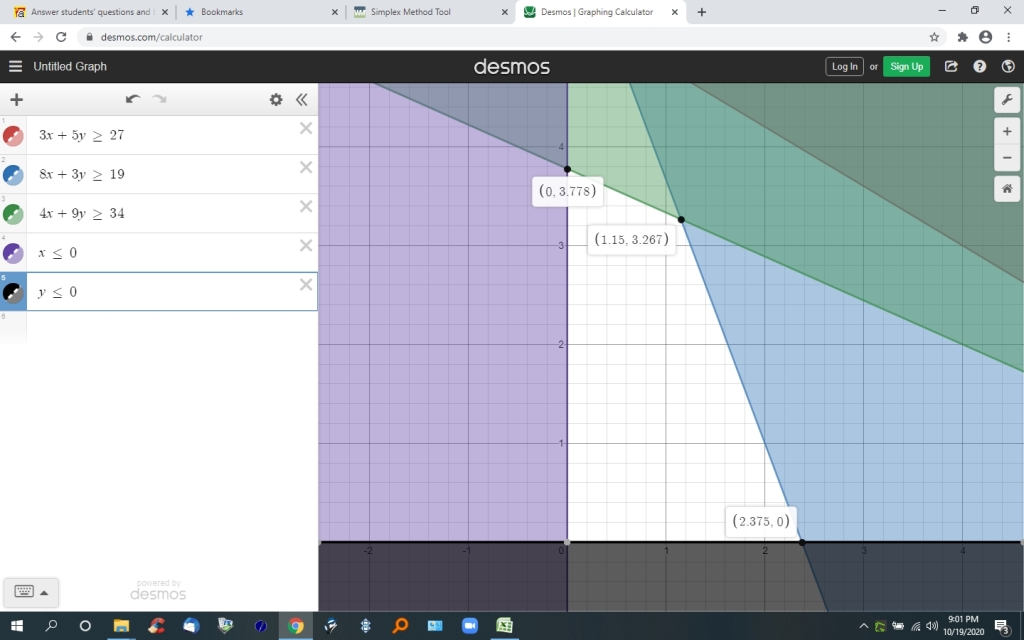Open the Chrome three-dot menu

point(1009,37)
